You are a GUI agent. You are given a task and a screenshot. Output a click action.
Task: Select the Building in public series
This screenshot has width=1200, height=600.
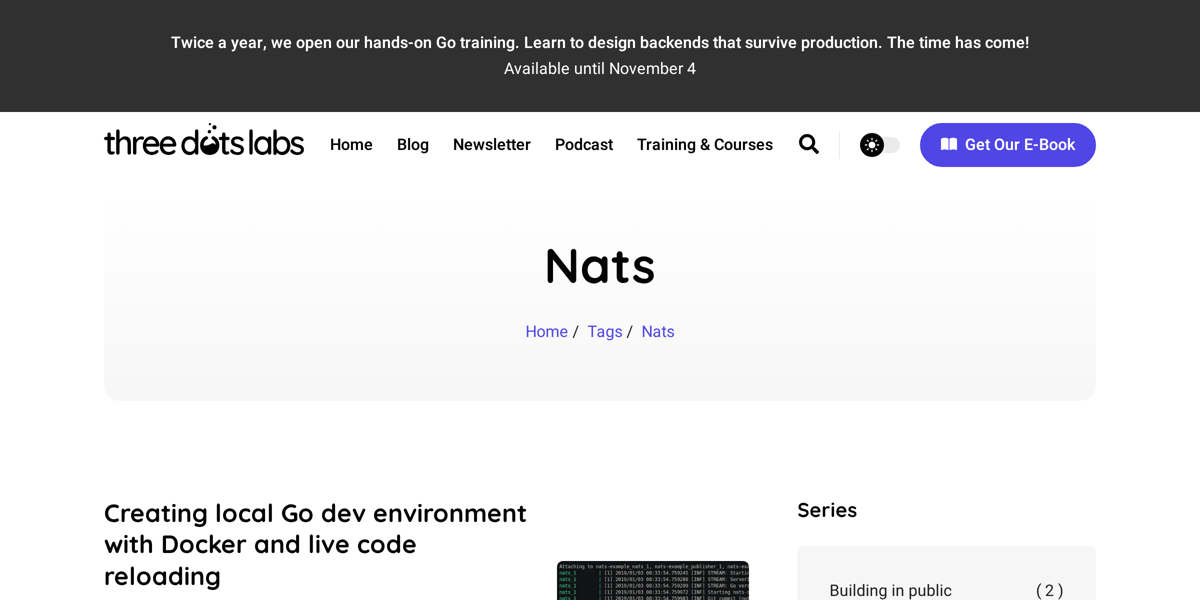click(890, 590)
